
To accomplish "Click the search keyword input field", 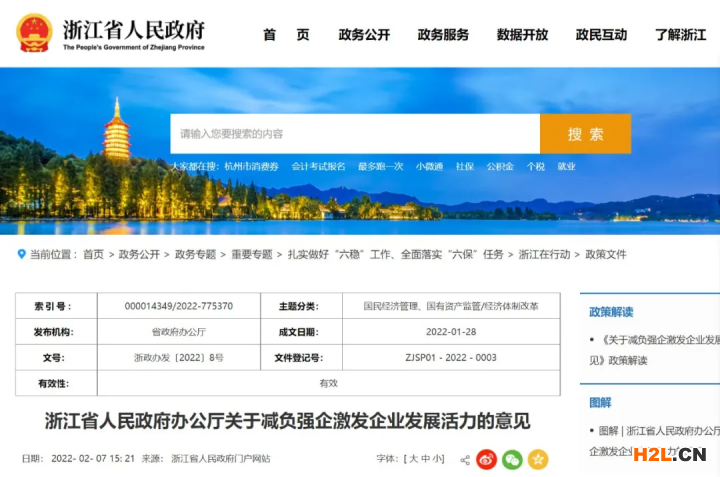I will 355,134.
